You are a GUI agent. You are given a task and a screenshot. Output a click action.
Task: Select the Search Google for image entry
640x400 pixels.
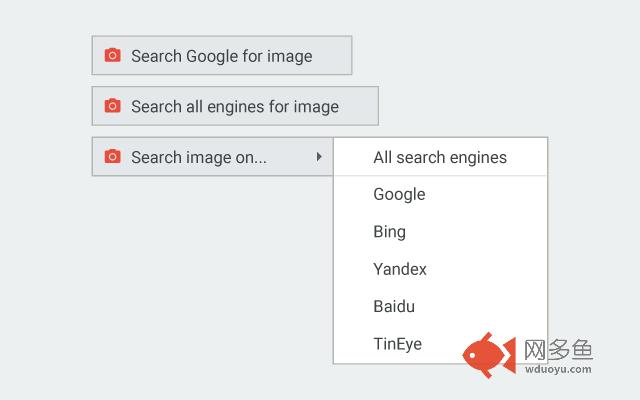[221, 56]
